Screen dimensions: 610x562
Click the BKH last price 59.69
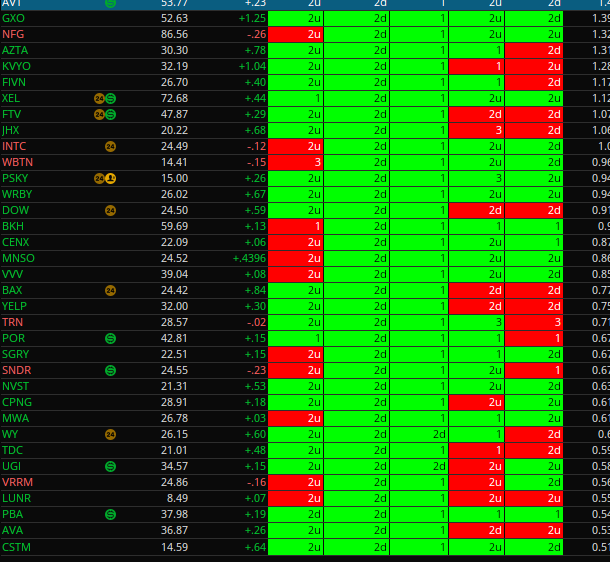click(x=174, y=226)
